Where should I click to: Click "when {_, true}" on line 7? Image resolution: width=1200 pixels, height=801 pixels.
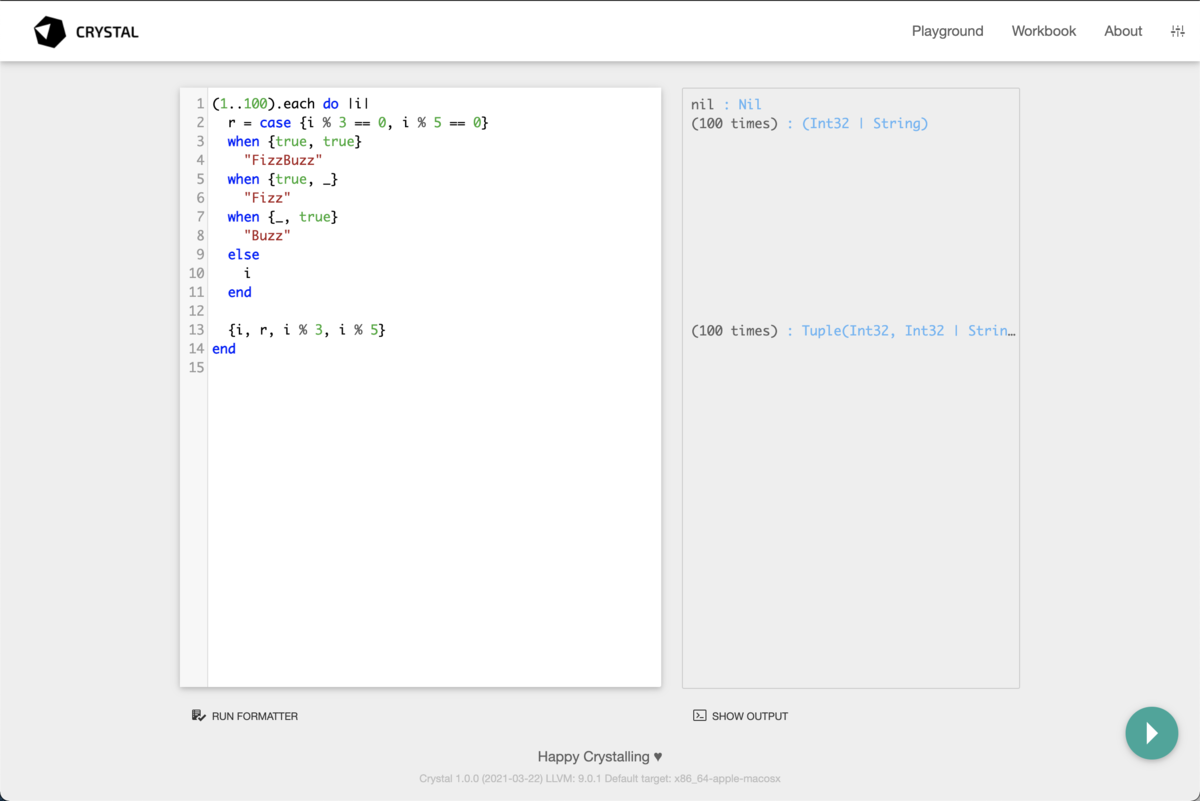283,216
